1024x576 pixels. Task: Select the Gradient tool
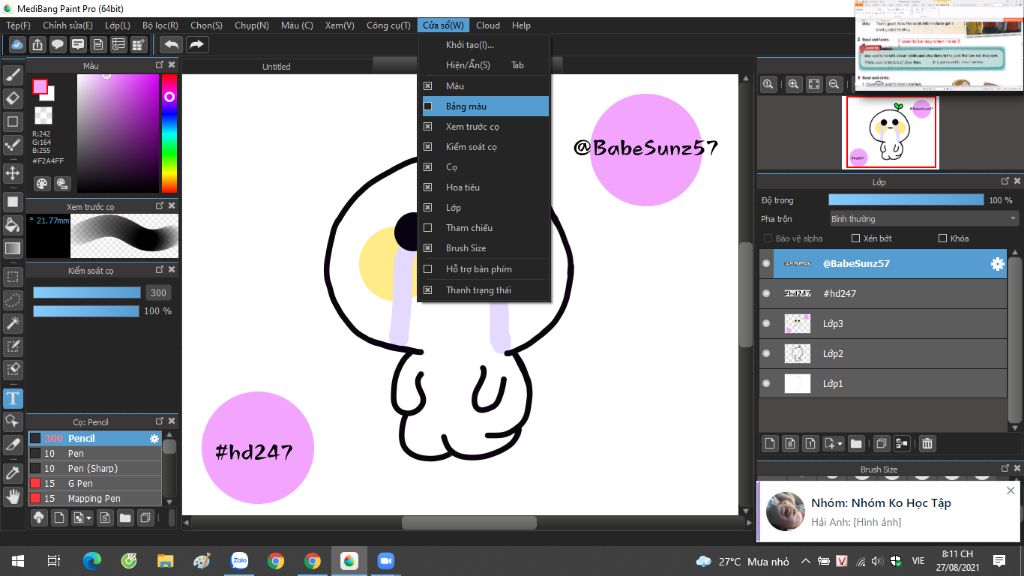point(12,248)
